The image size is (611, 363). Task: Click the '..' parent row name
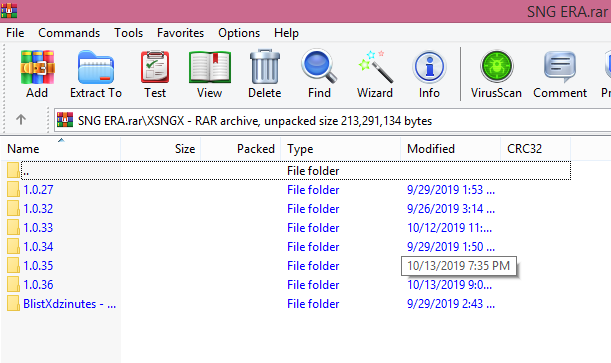[26, 171]
